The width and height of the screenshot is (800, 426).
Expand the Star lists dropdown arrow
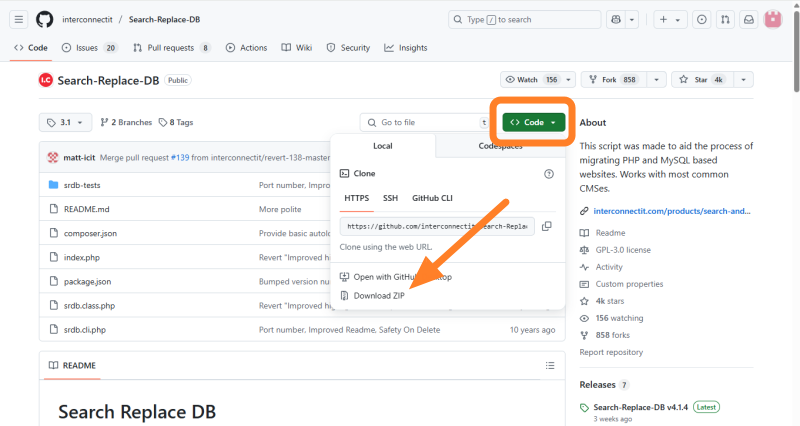tap(743, 80)
